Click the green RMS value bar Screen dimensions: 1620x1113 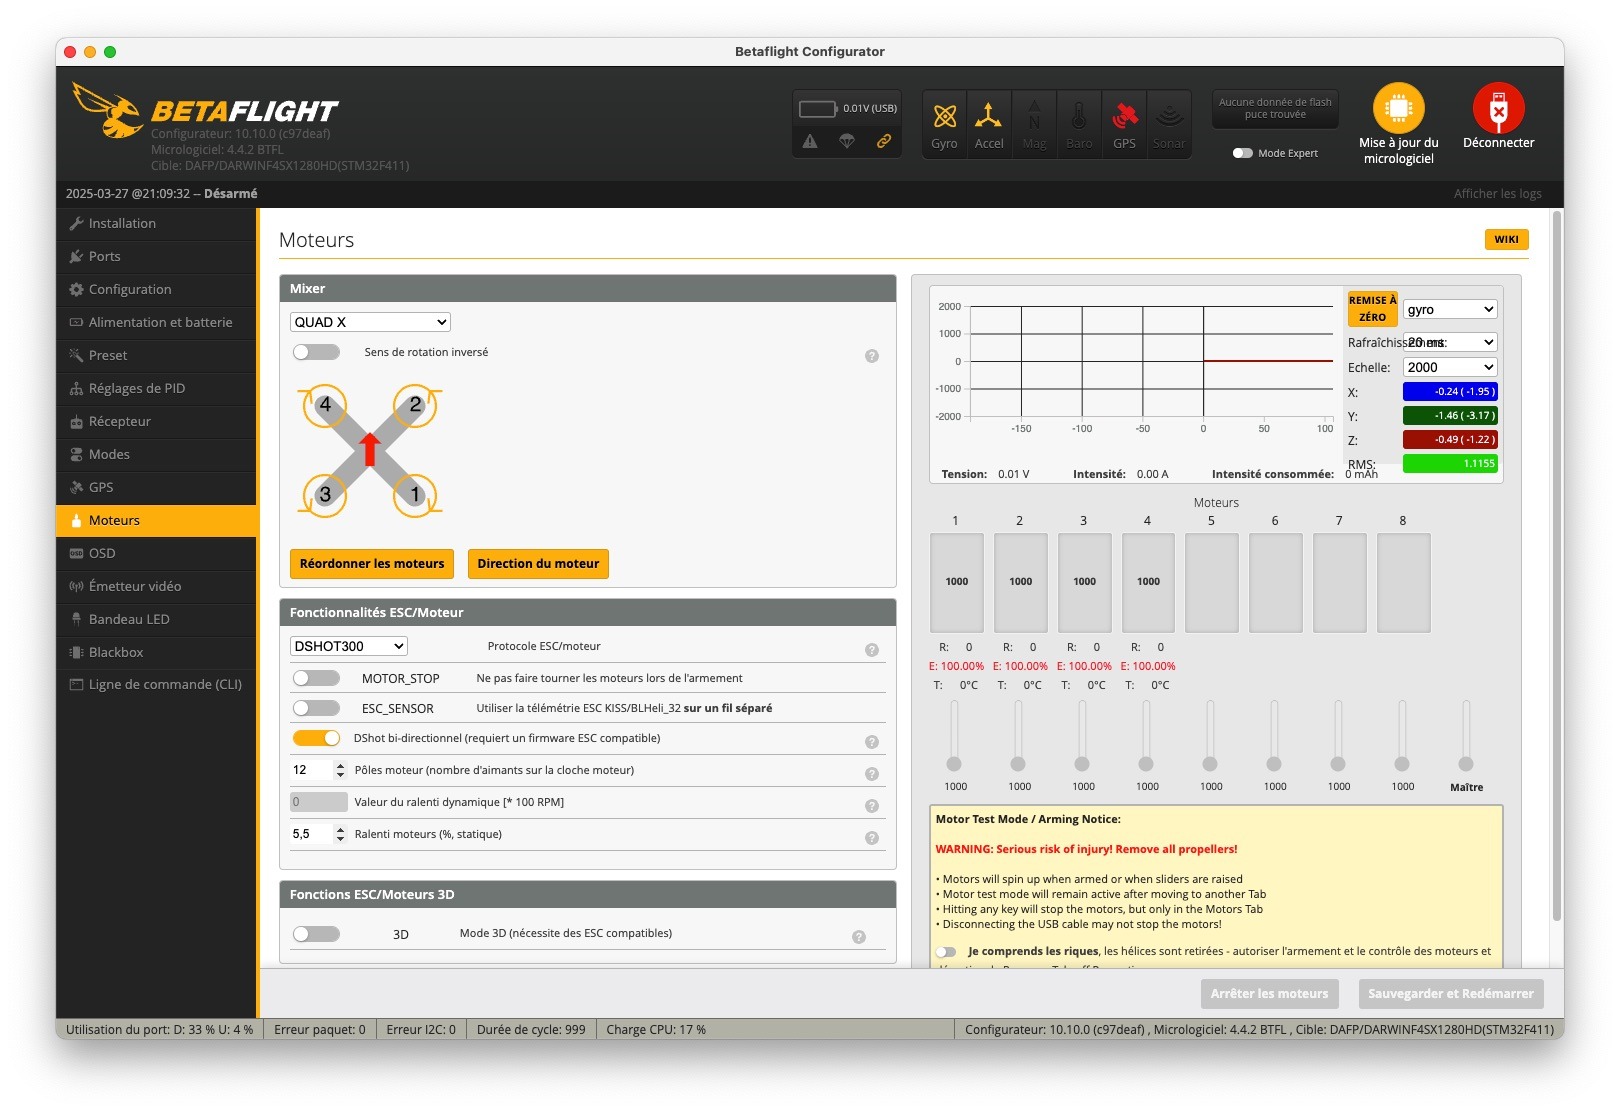pos(1450,464)
